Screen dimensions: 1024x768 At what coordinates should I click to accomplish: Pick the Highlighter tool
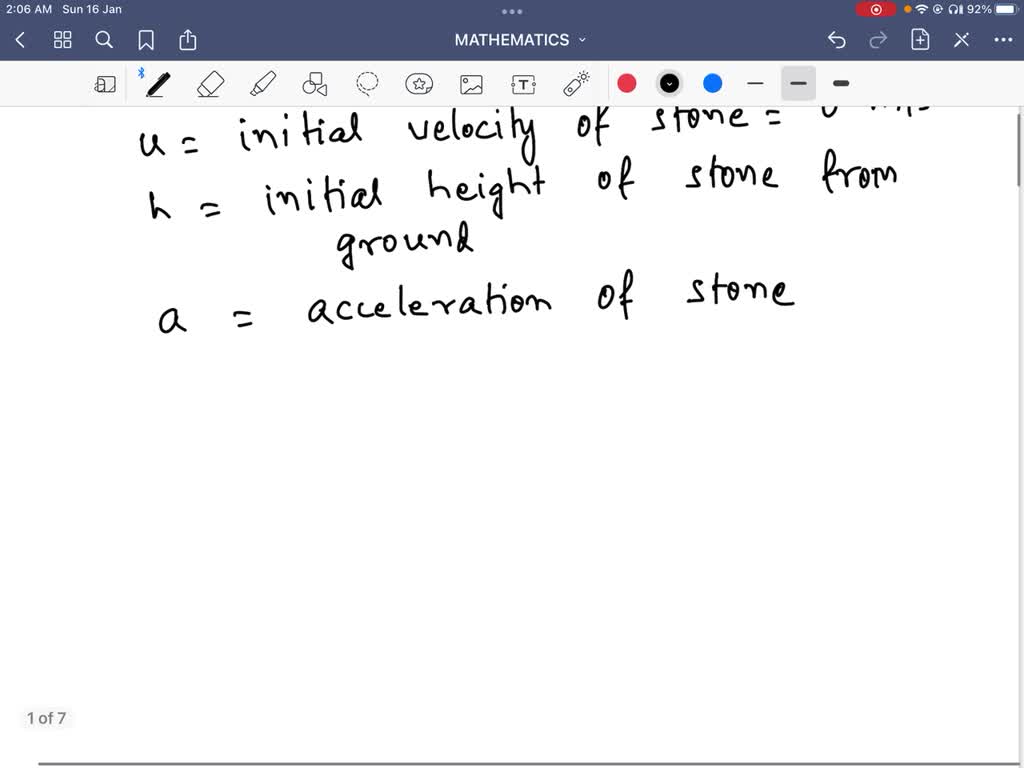pos(262,83)
